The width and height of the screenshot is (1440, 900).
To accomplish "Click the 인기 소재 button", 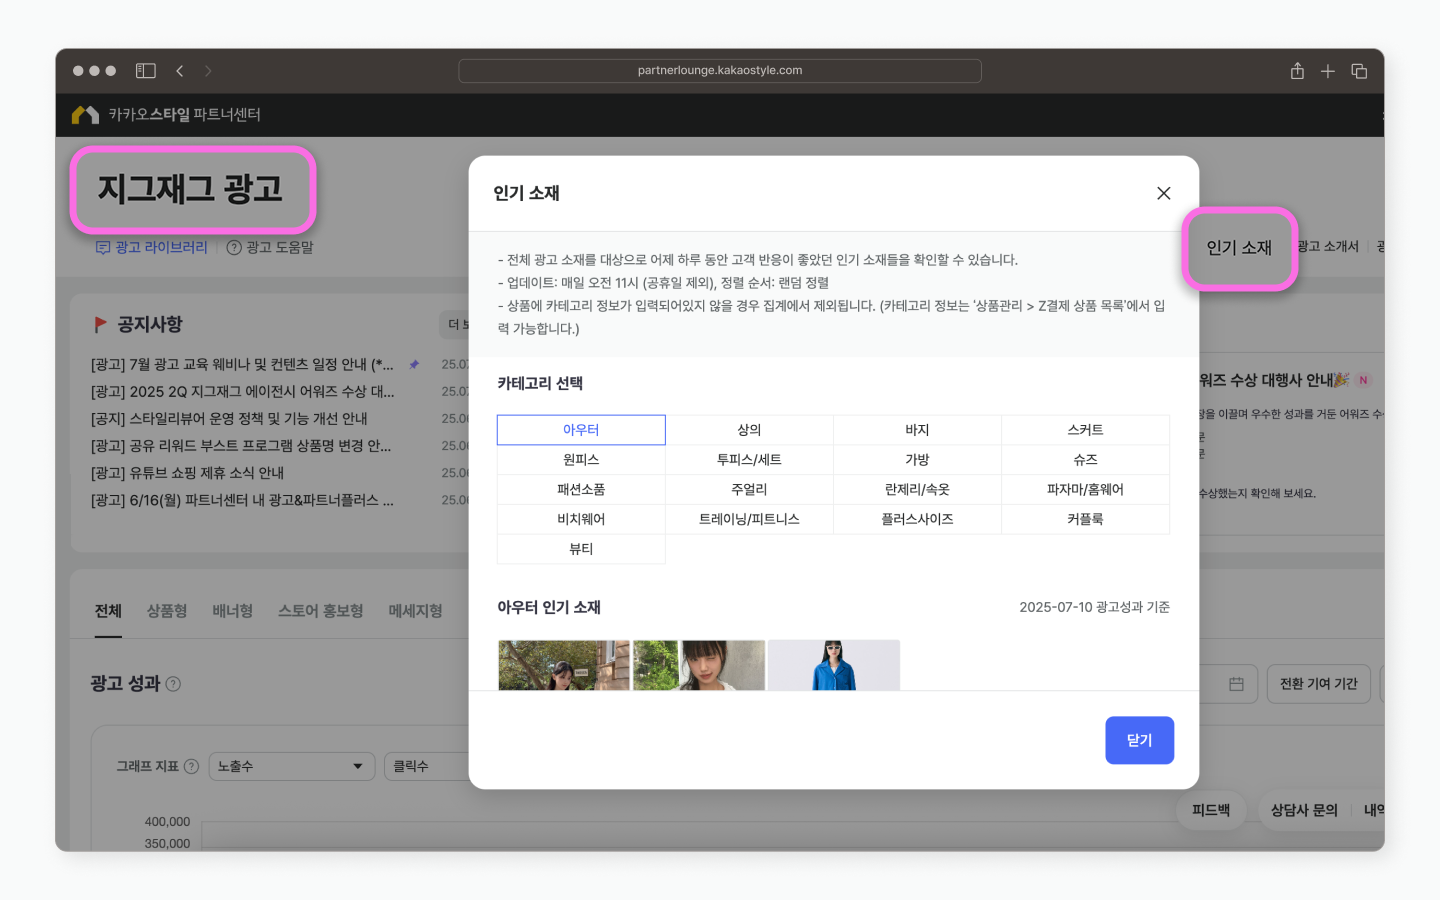I will click(1239, 248).
